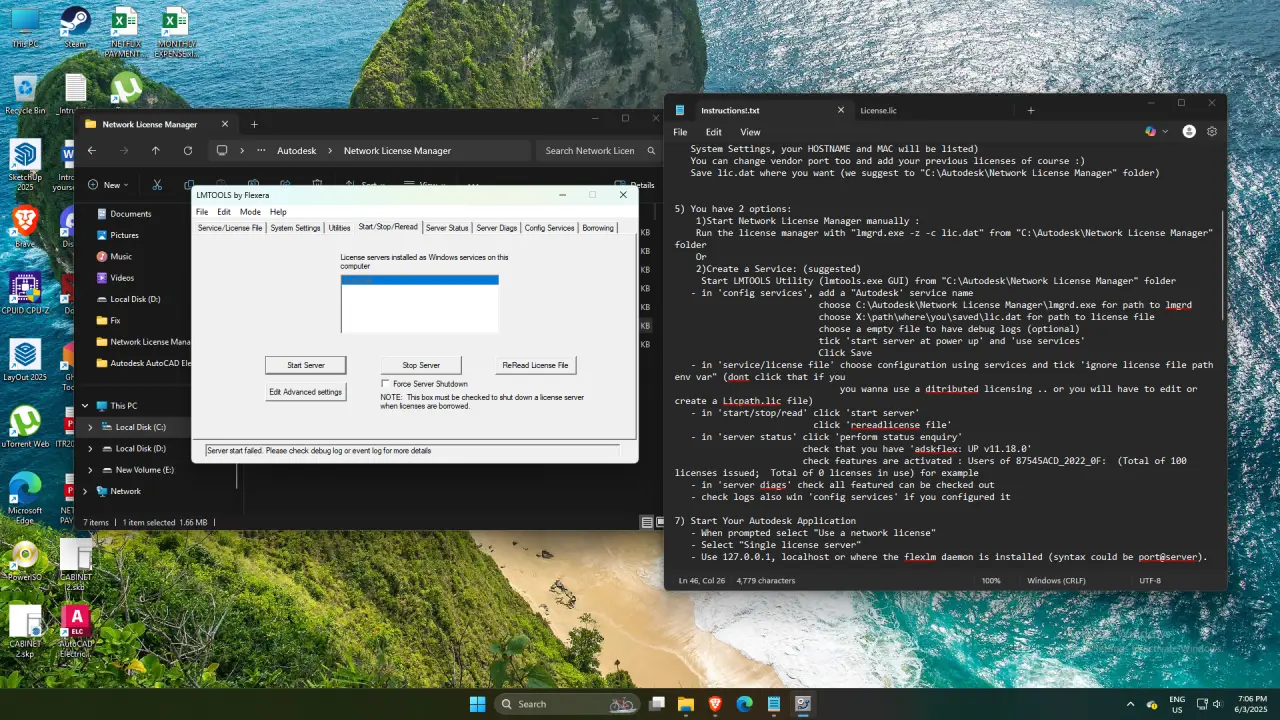Open Documents in the Explorer sidebar
The height and width of the screenshot is (720, 1280).
click(130, 214)
